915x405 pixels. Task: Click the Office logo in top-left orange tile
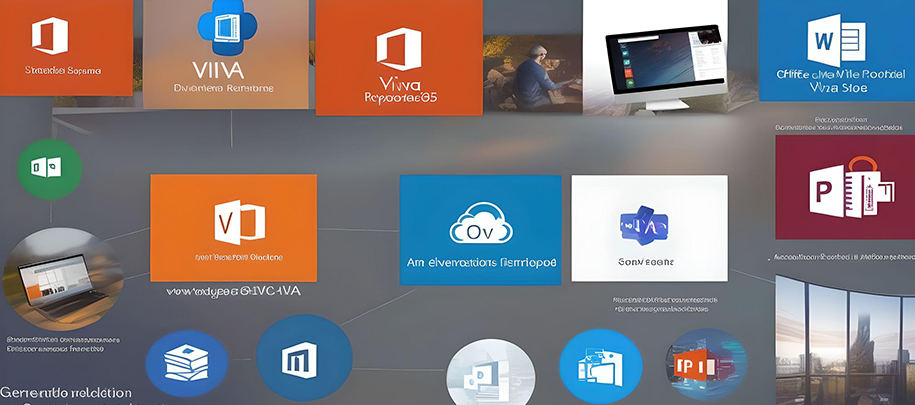(x=50, y=36)
